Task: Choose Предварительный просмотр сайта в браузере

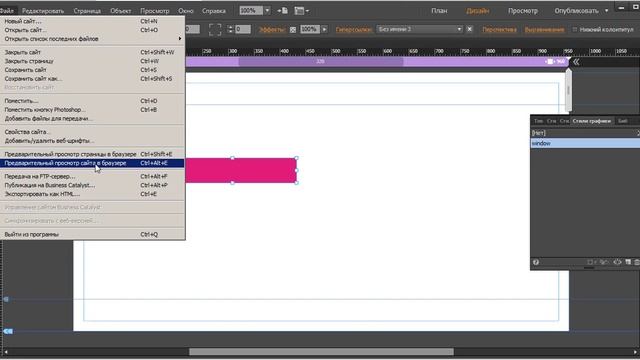Action: pyautogui.click(x=92, y=163)
